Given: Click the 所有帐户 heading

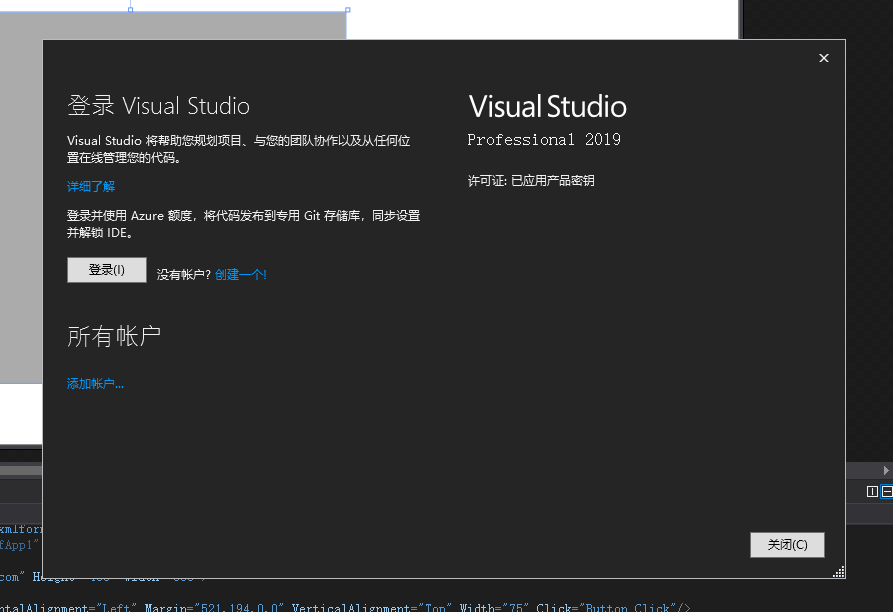Looking at the screenshot, I should pyautogui.click(x=114, y=336).
